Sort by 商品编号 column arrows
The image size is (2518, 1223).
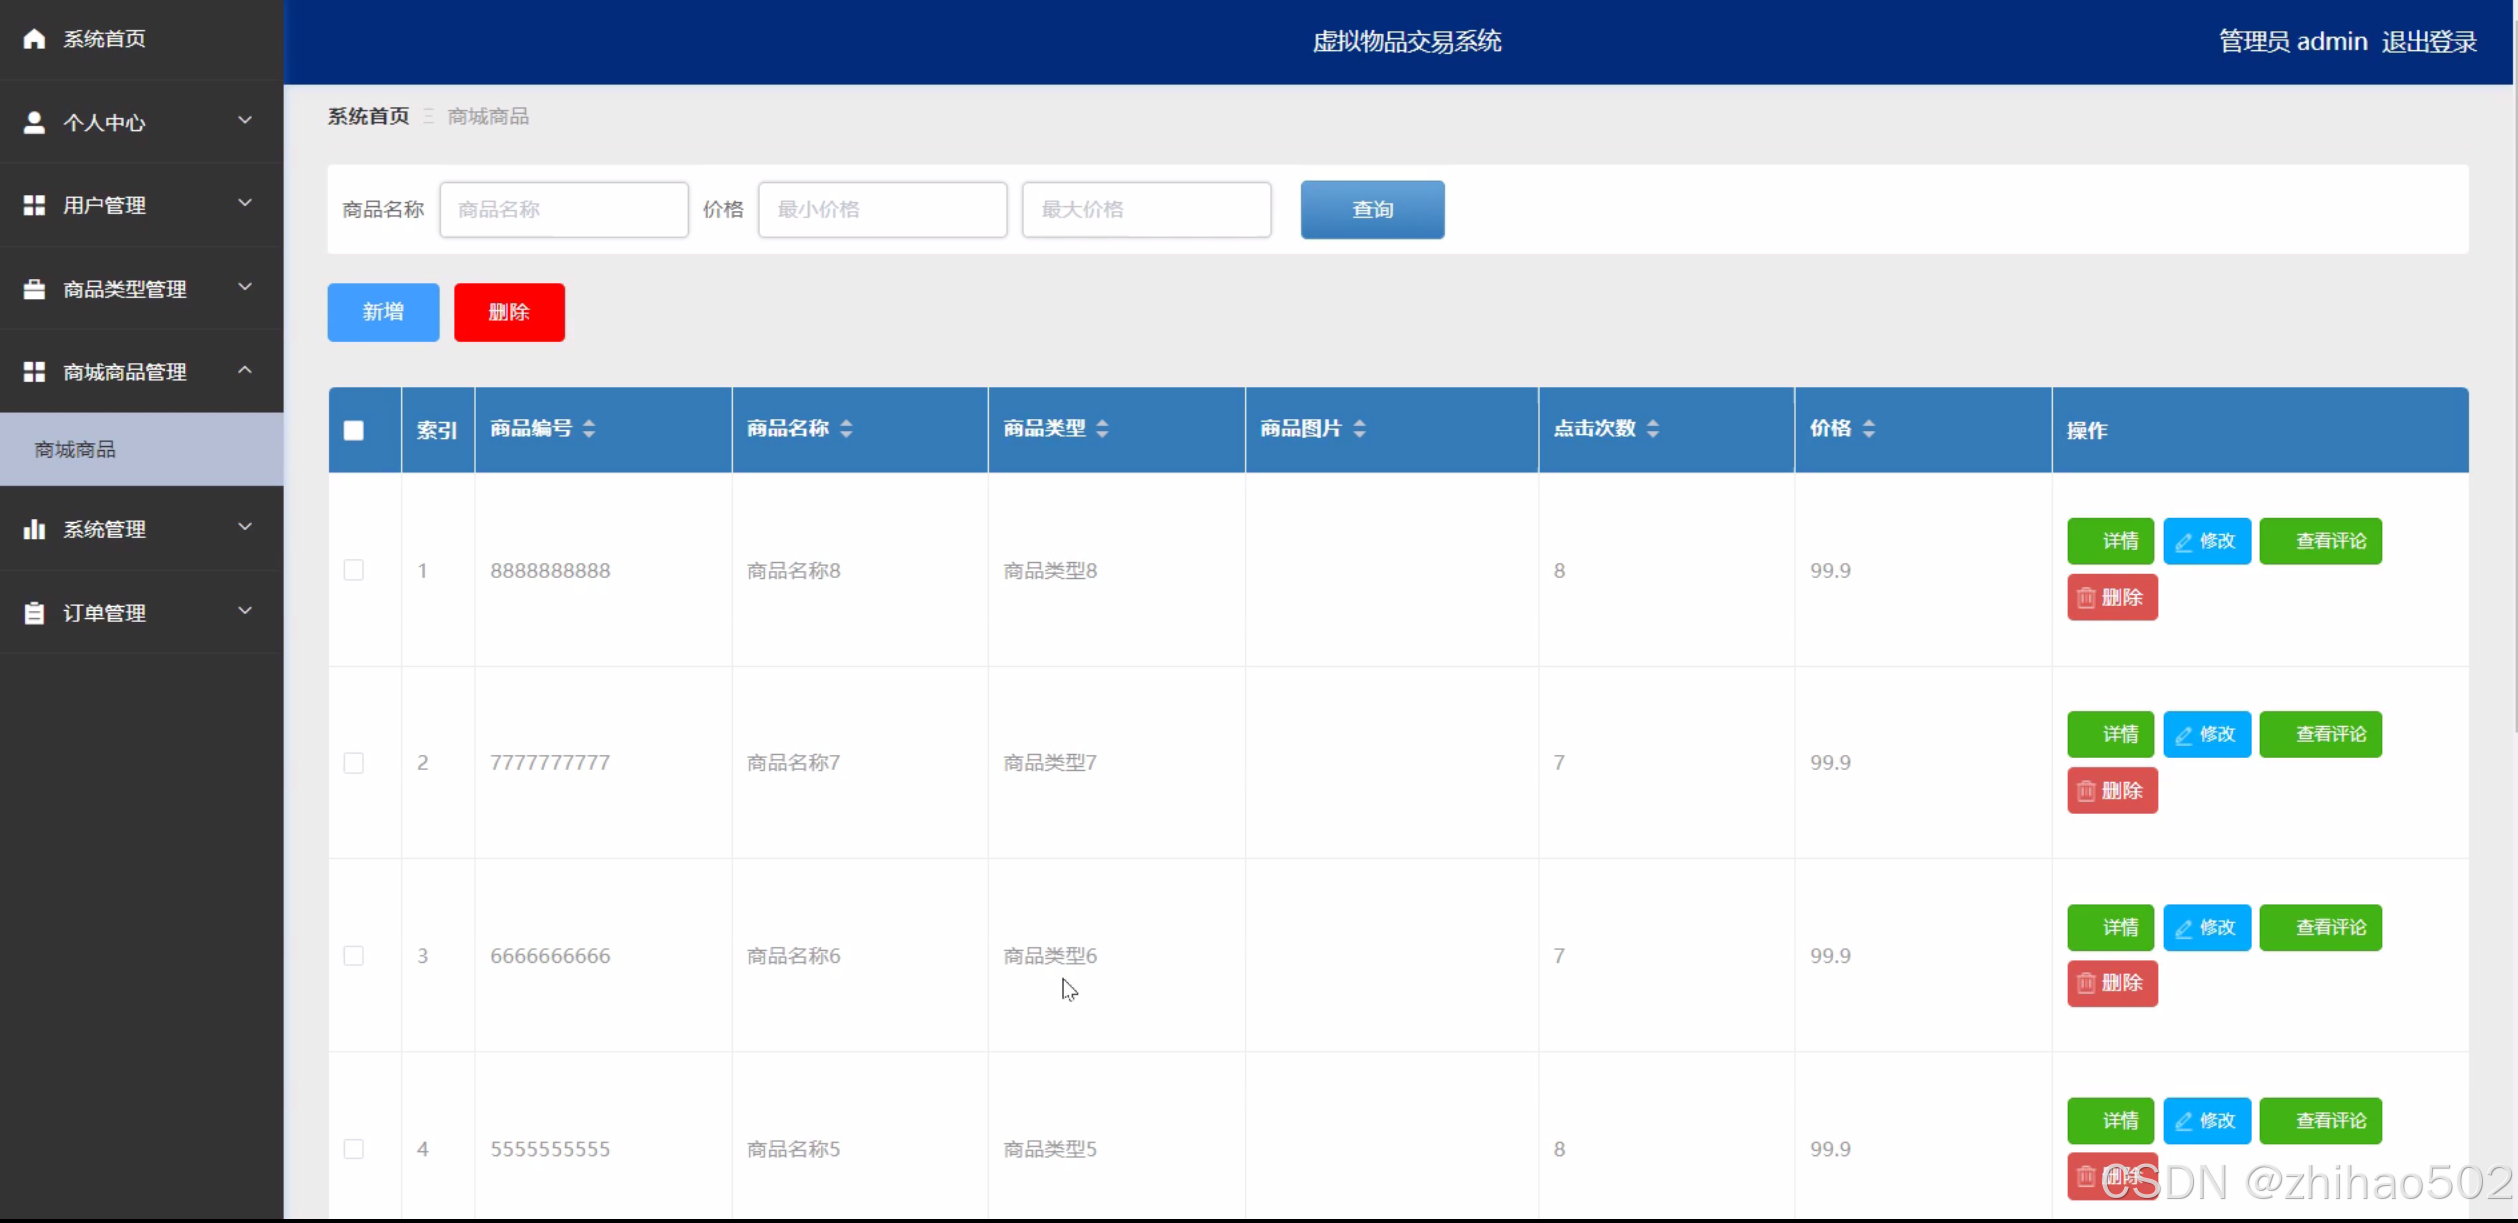point(589,429)
